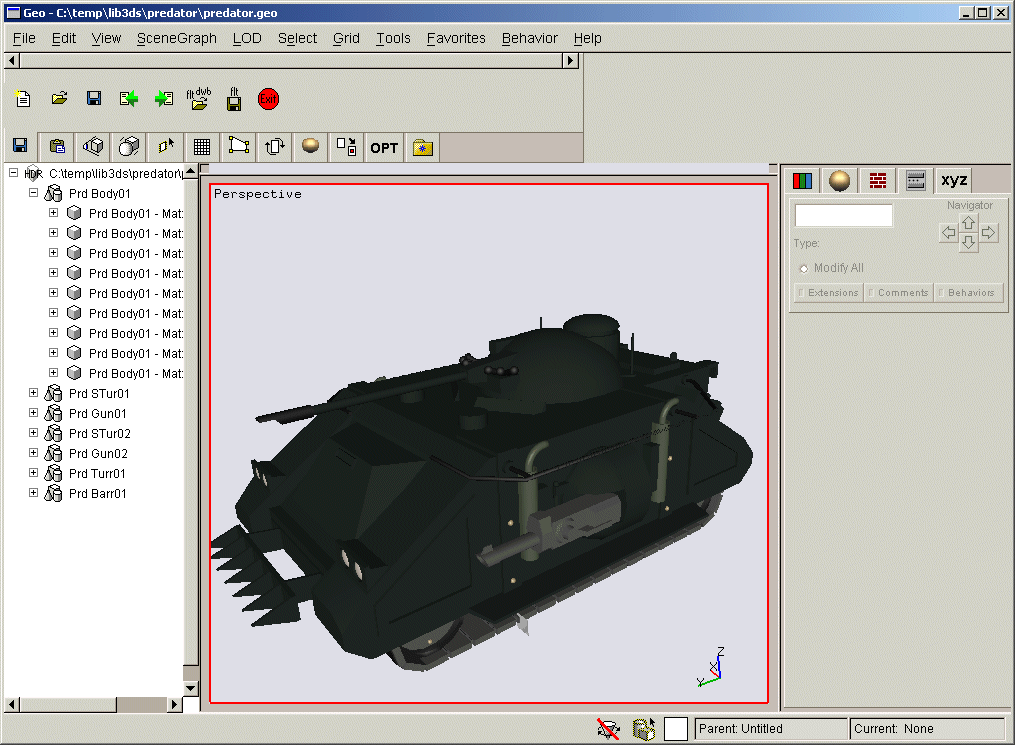Open the red brick texture tab
This screenshot has height=745, width=1015.
[x=878, y=180]
